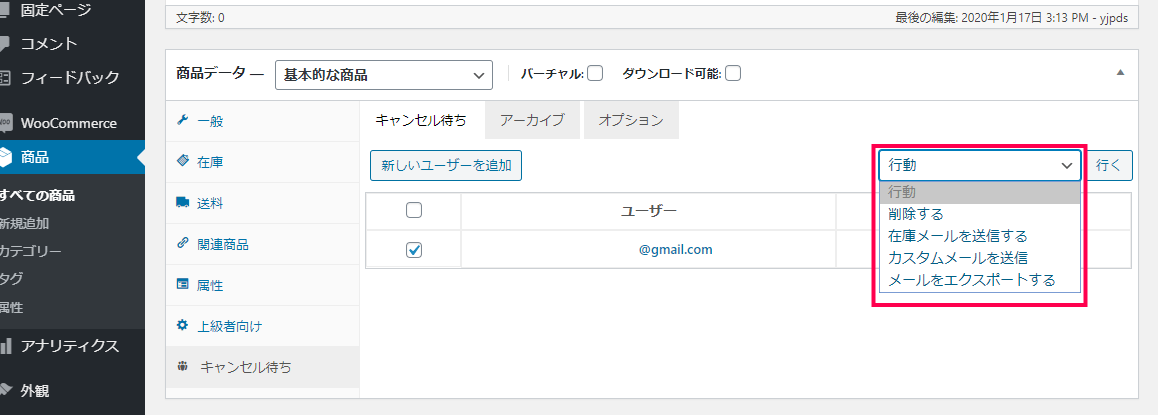The width and height of the screenshot is (1158, 415).
Task: Switch to the オプション tab
Action: pos(631,120)
